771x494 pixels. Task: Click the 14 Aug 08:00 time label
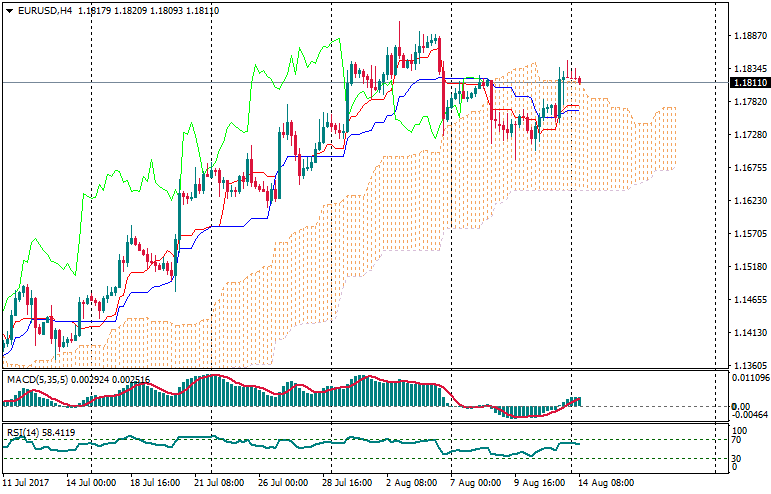604,482
